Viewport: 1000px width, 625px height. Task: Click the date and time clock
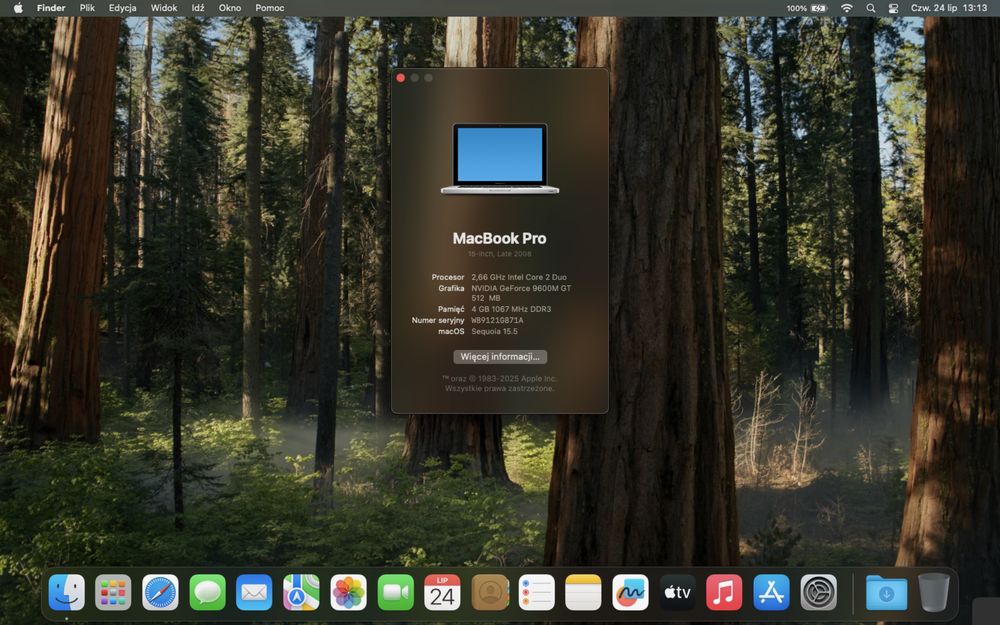click(949, 8)
